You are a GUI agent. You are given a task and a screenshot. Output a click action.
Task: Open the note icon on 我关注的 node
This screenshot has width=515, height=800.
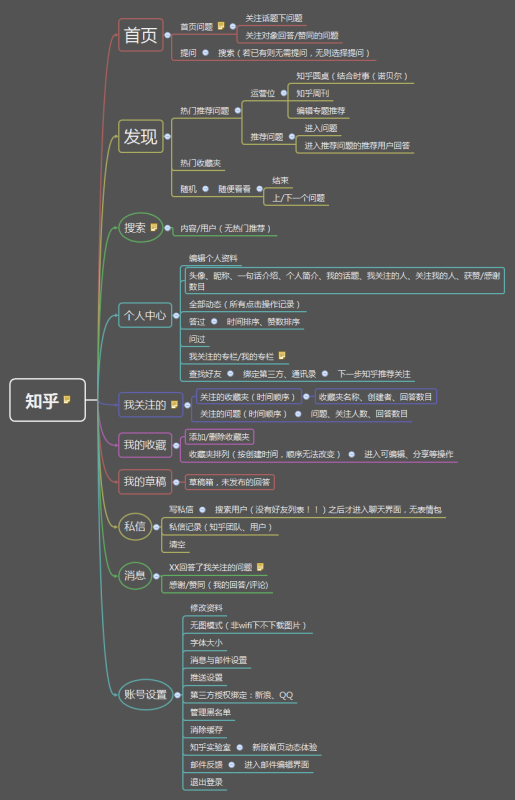point(174,405)
